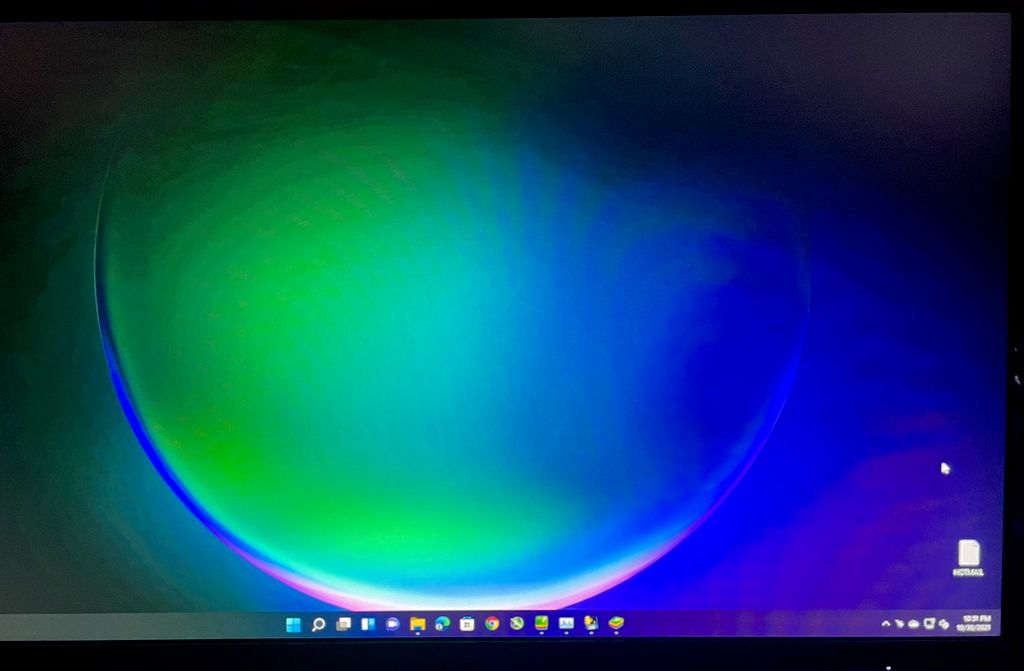1024x671 pixels.
Task: Click the taskbar Search magnifier icon
Action: 318,625
